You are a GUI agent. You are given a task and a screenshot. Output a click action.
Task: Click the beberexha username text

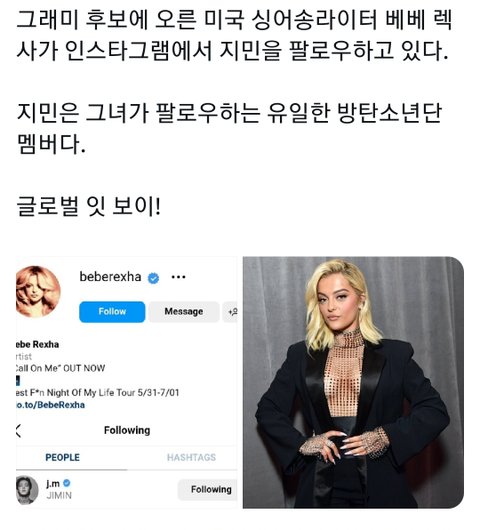(x=110, y=277)
